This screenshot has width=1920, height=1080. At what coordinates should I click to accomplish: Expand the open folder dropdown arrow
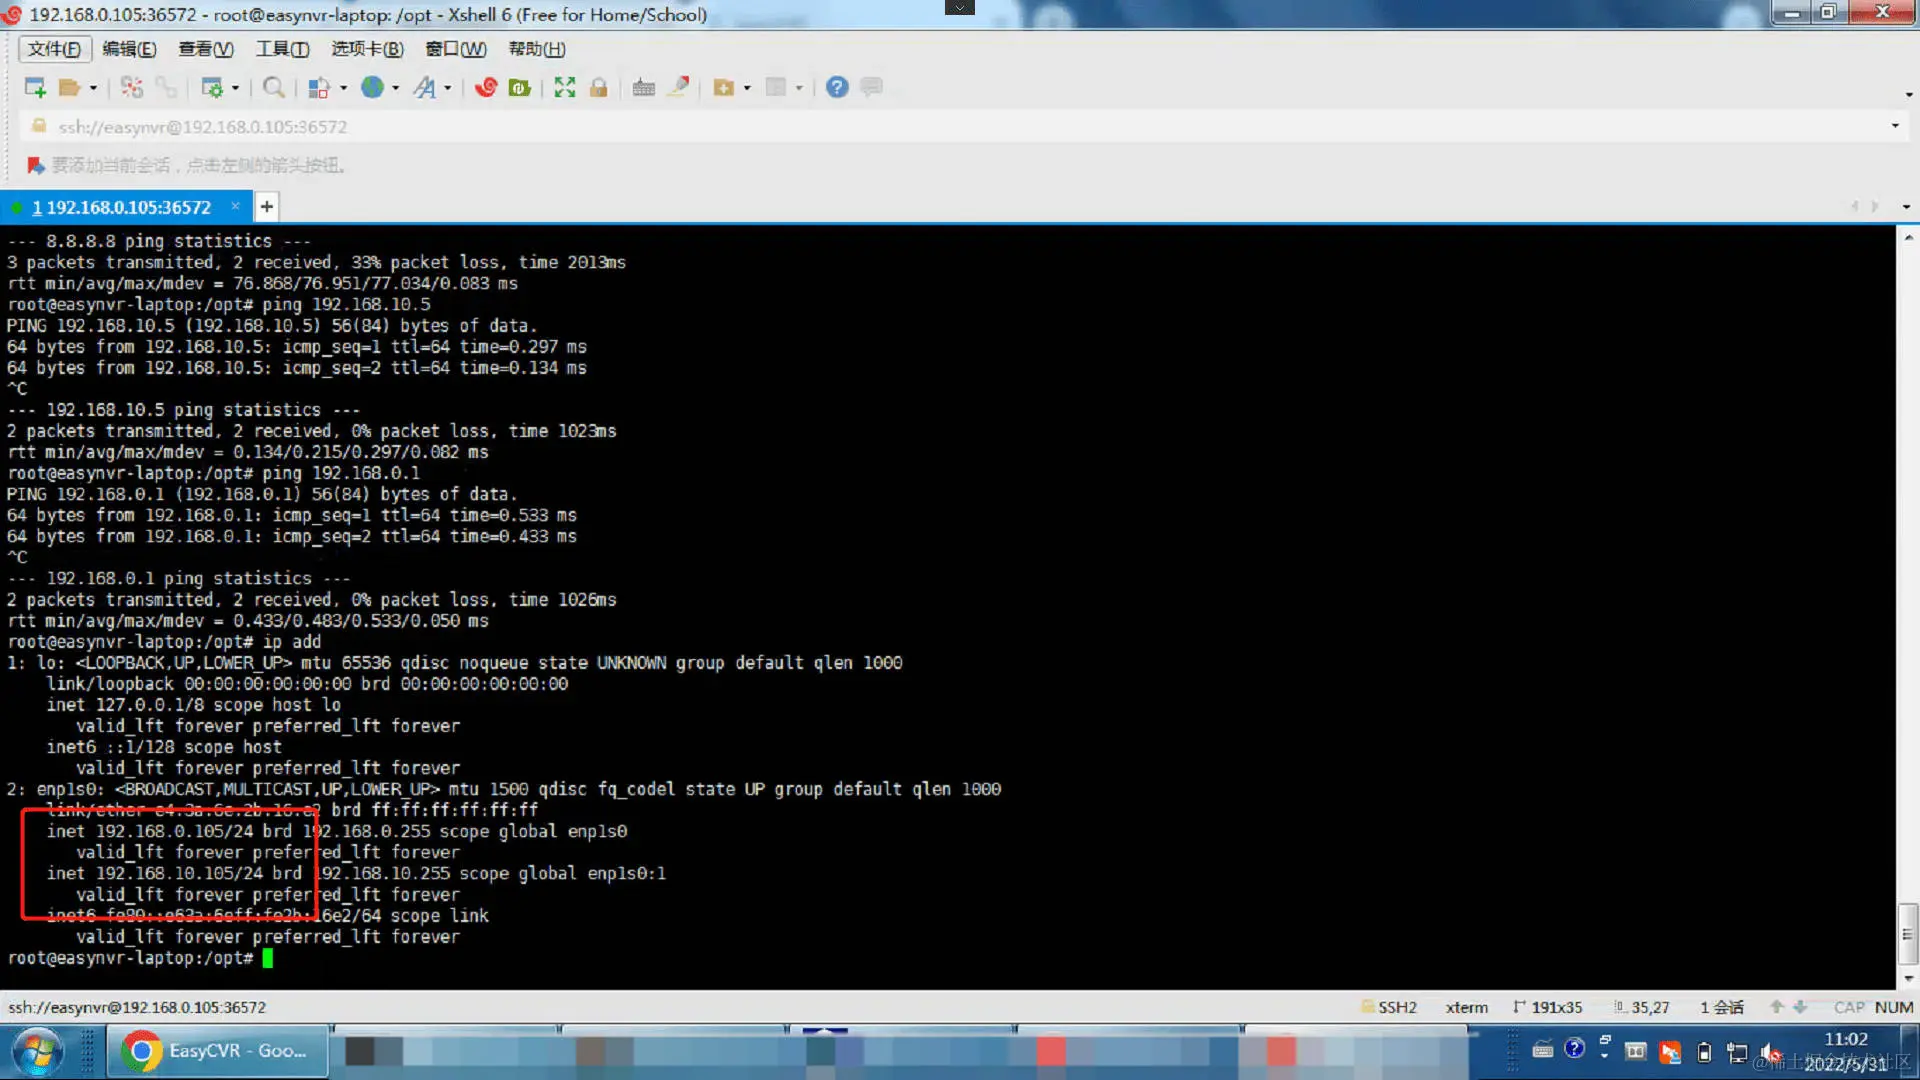click(x=93, y=88)
